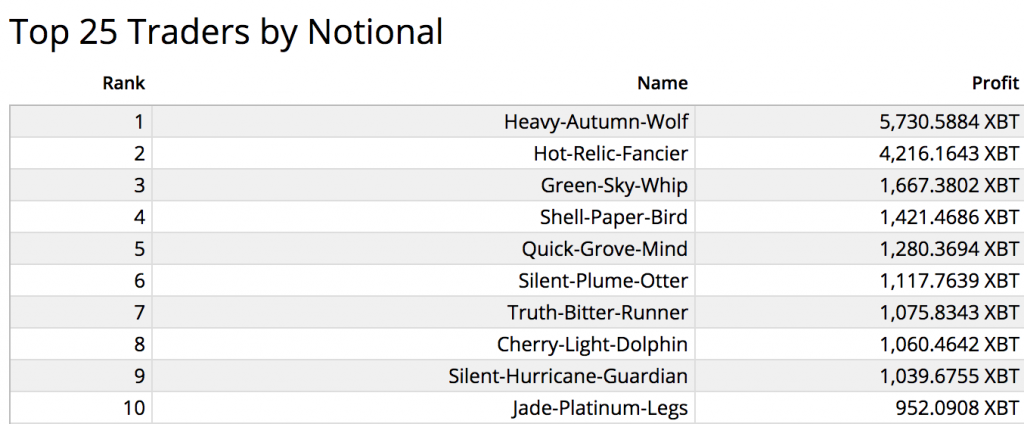Select the Truth-Bitter-Runner trader name
The width and height of the screenshot is (1024, 424).
pos(598,313)
